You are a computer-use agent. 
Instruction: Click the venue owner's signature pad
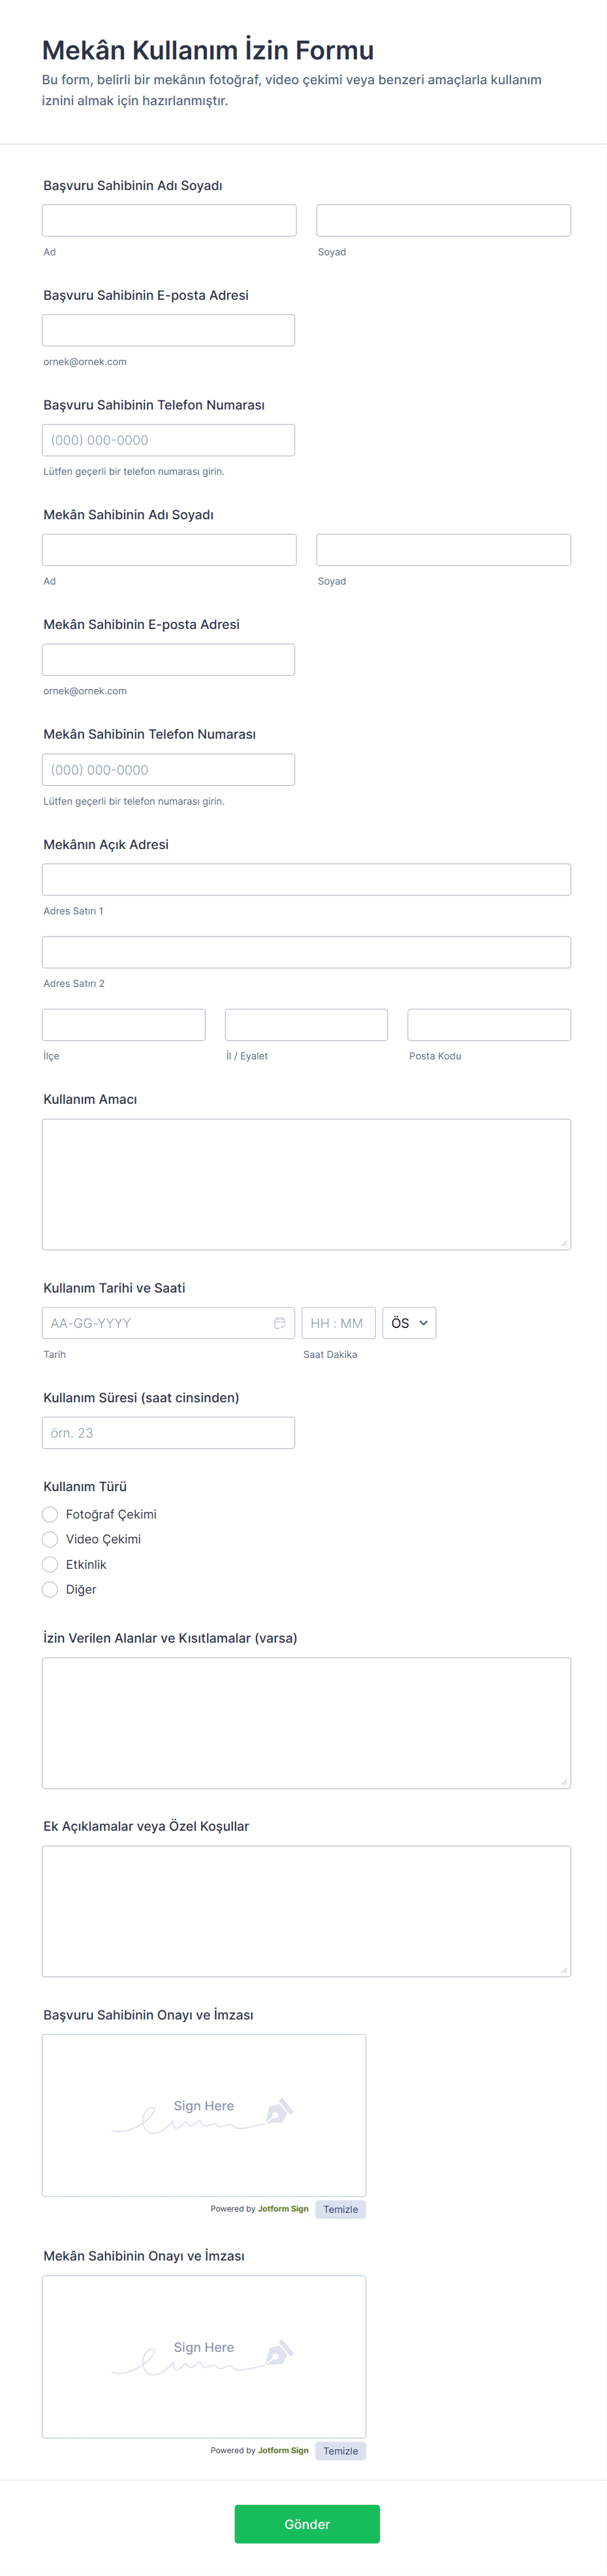coord(203,2355)
